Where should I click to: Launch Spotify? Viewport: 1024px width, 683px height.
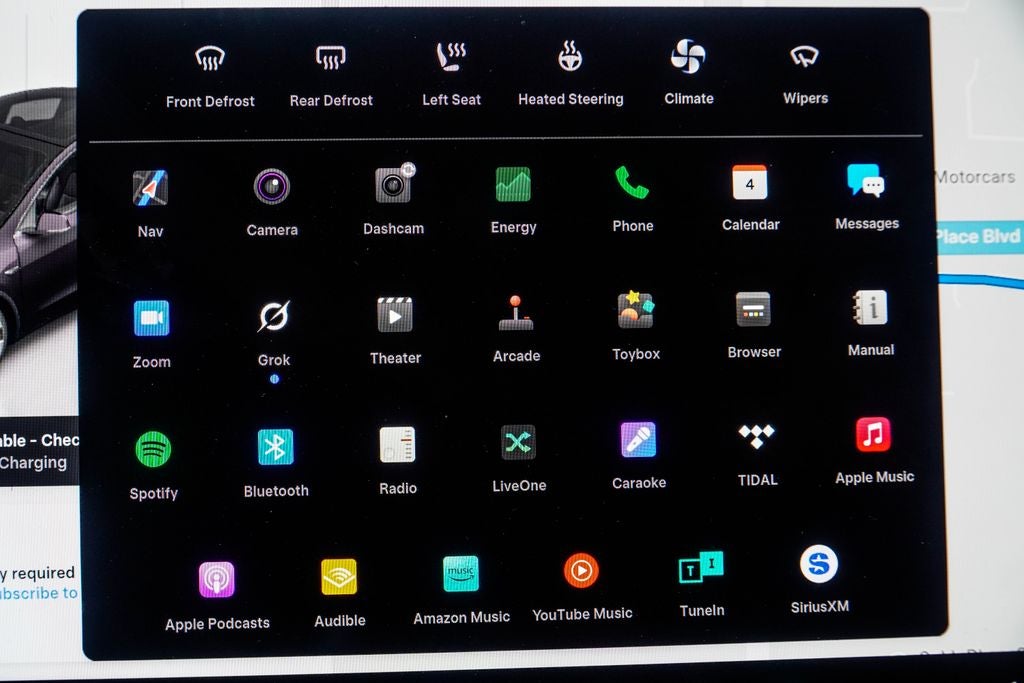tap(153, 449)
